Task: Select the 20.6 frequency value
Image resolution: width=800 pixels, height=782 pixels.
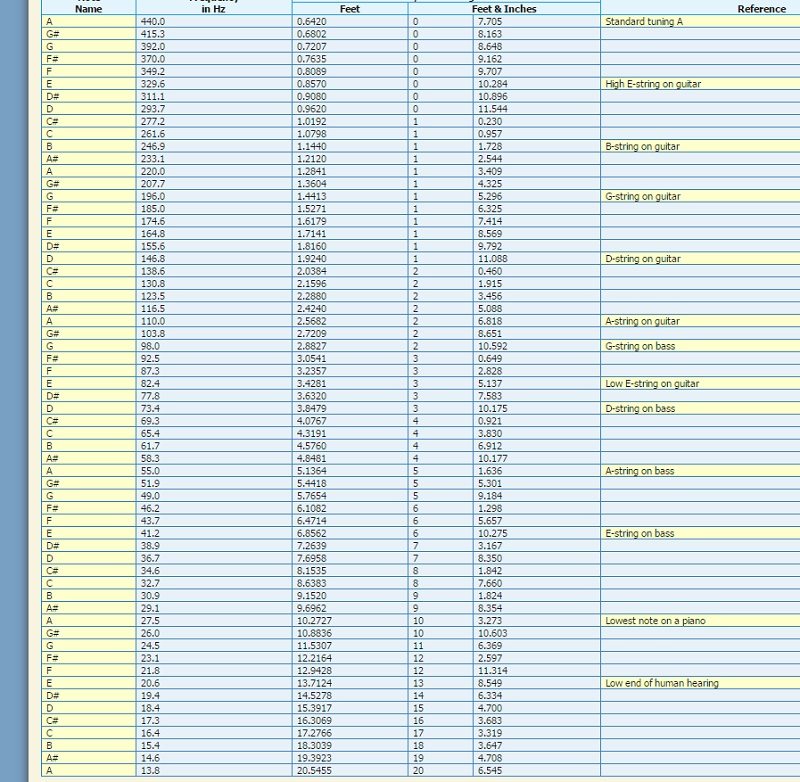Action: (214, 683)
